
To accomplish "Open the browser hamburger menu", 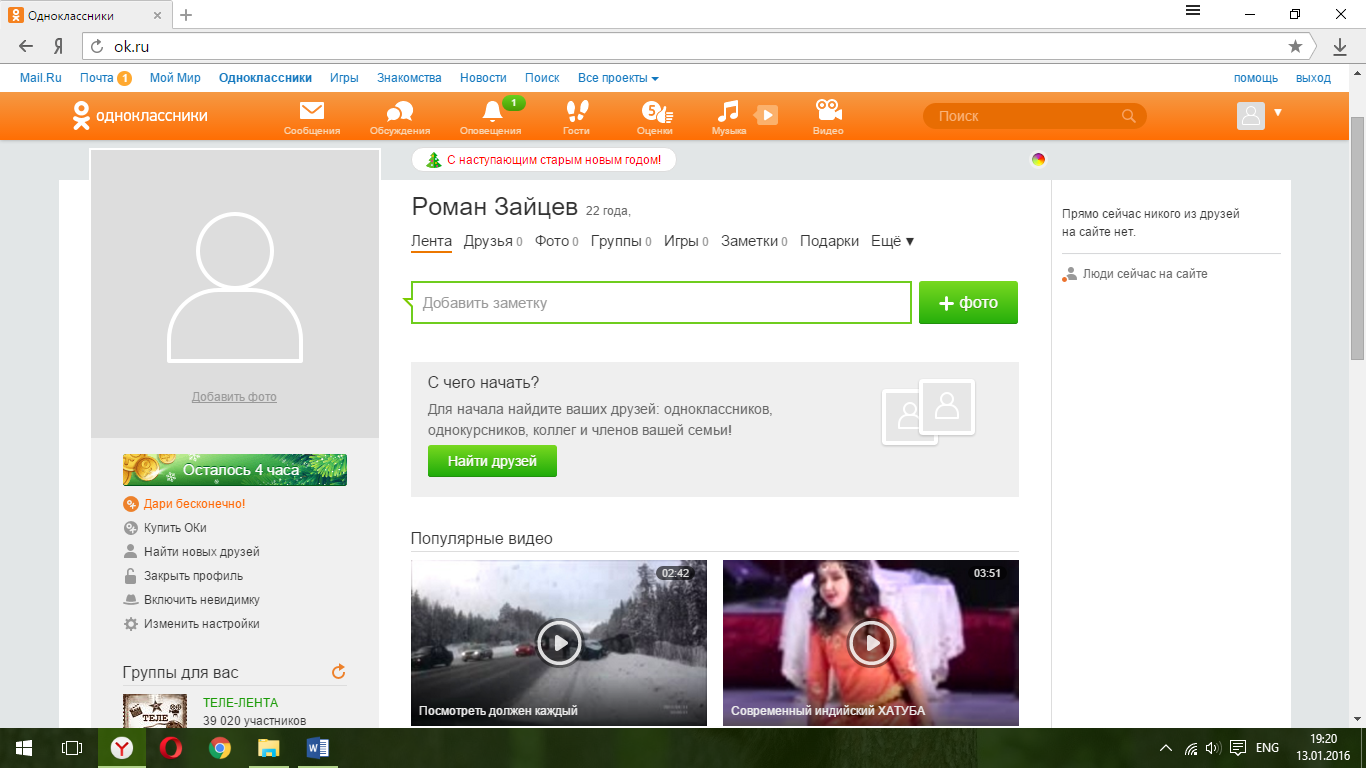I will point(1193,11).
